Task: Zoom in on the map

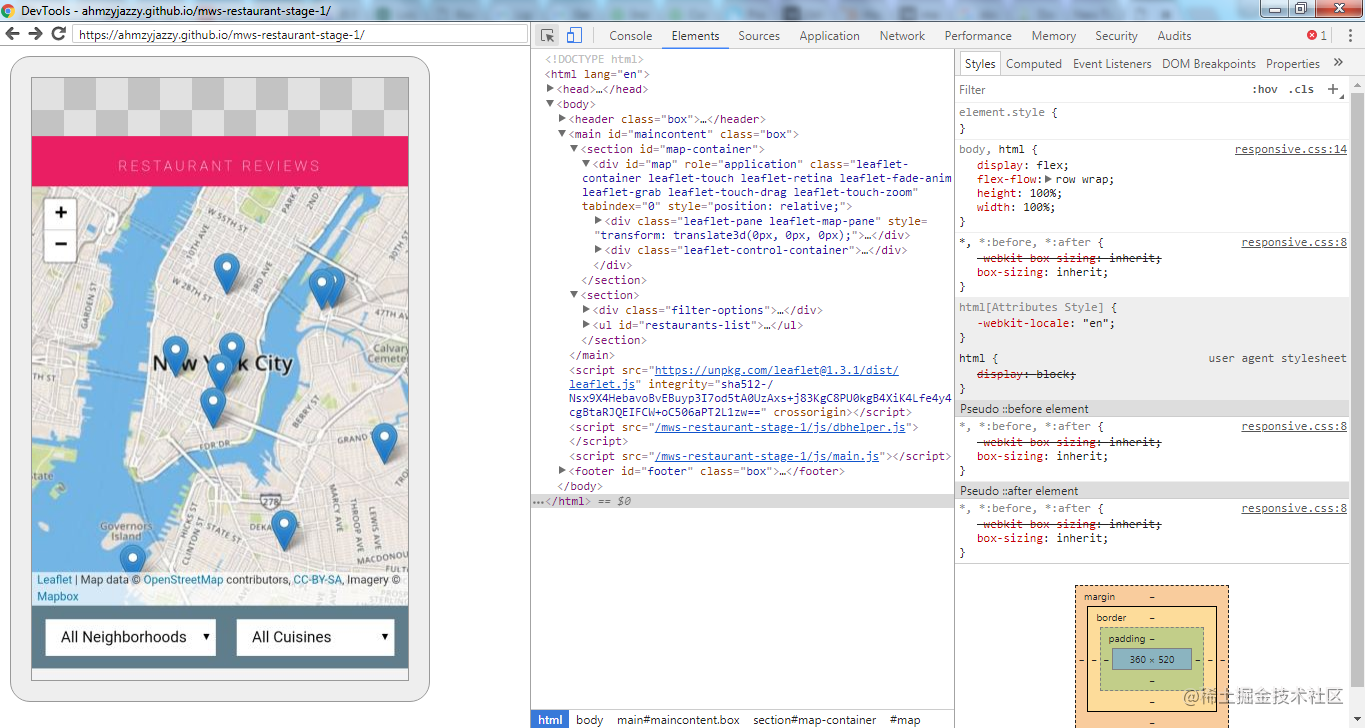Action: 61,212
